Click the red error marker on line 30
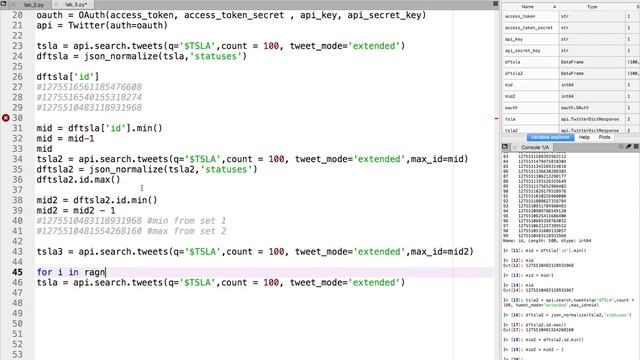The width and height of the screenshot is (640, 360). [x=6, y=118]
